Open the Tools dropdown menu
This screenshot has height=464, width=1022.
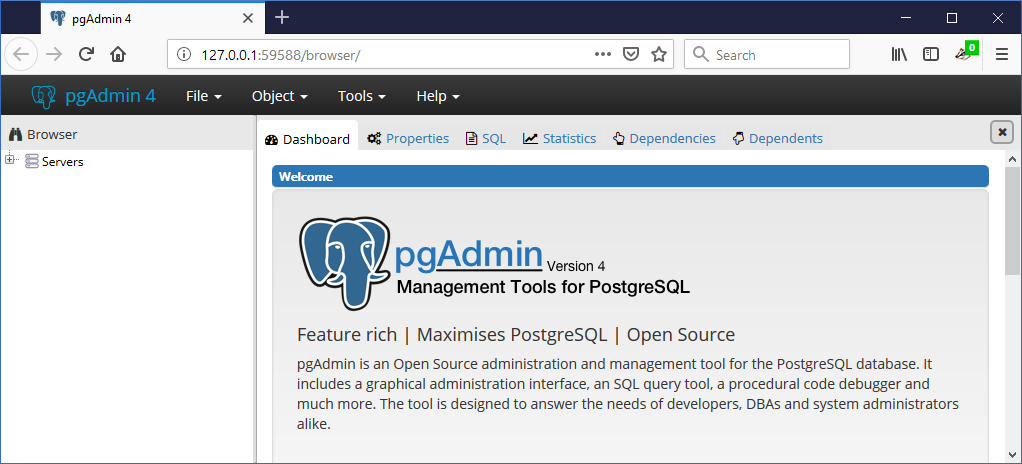pyautogui.click(x=362, y=96)
